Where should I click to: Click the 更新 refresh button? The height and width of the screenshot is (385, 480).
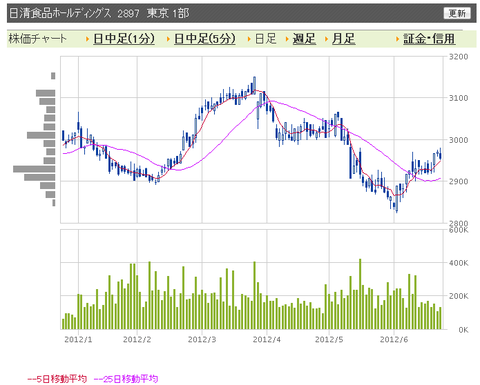pos(457,13)
